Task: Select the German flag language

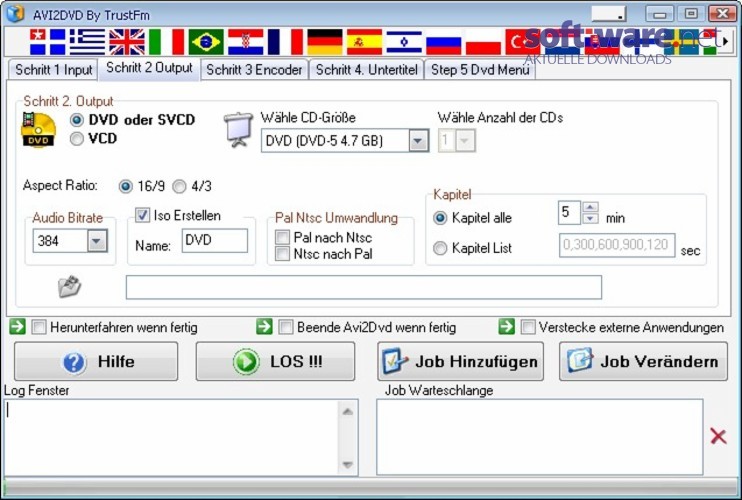Action: [325, 42]
